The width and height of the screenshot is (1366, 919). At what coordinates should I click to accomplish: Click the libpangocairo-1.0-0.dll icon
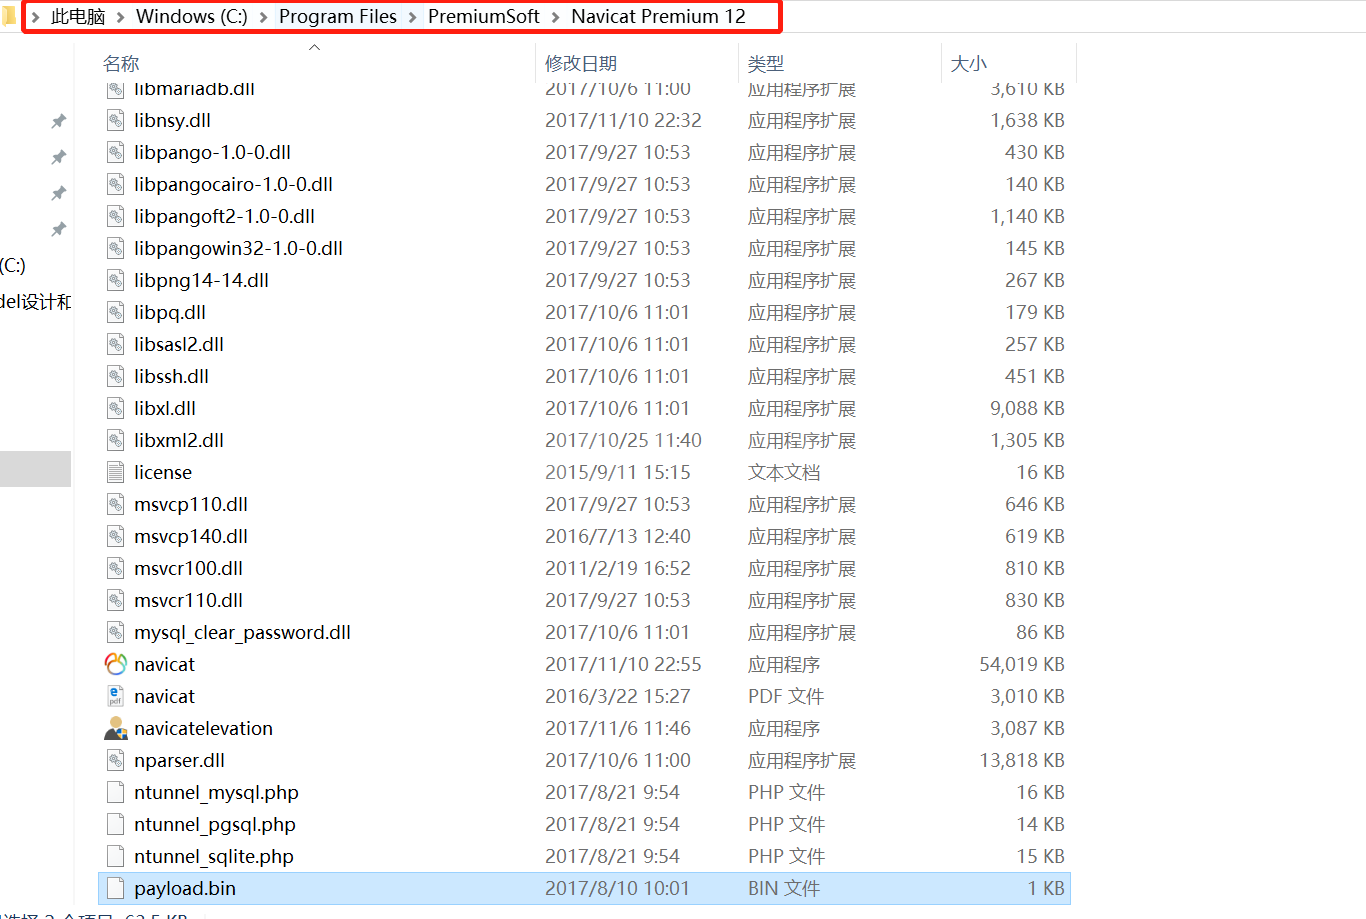(116, 184)
